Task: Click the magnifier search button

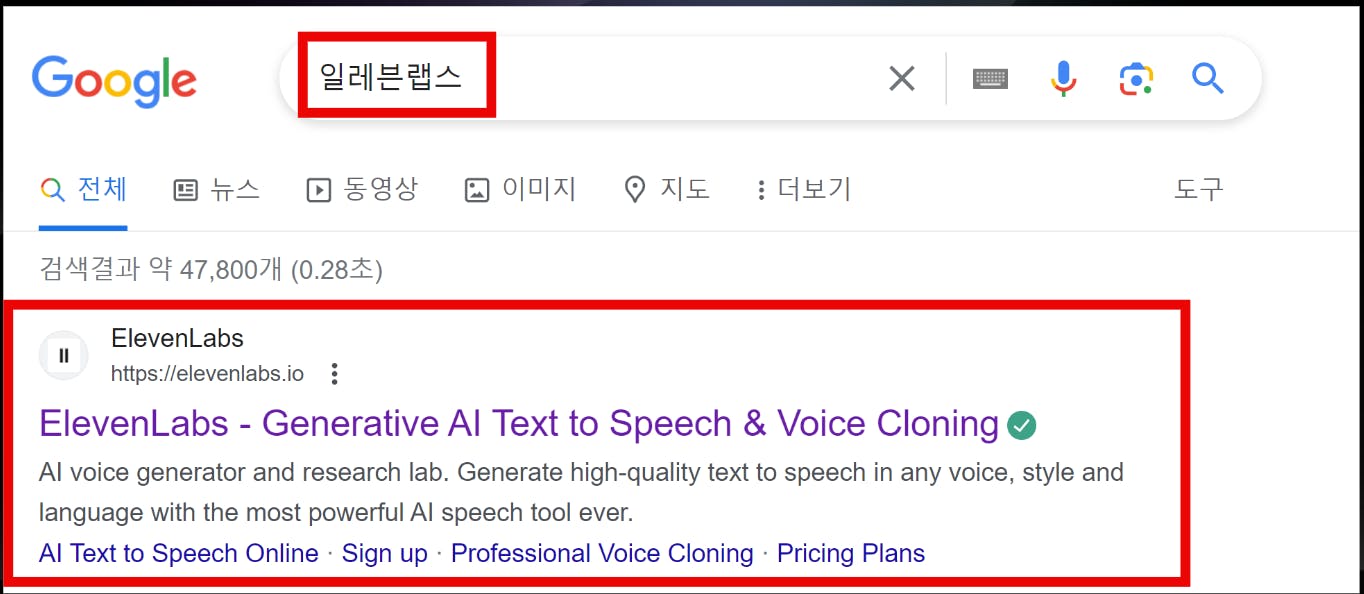Action: click(x=1208, y=78)
